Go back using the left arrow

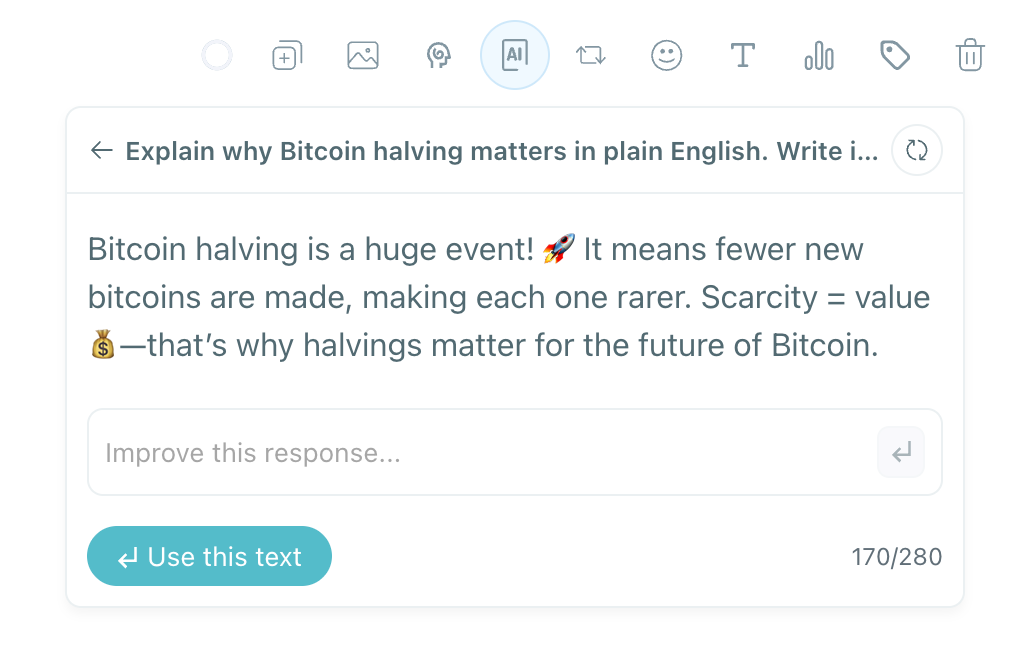coord(100,150)
